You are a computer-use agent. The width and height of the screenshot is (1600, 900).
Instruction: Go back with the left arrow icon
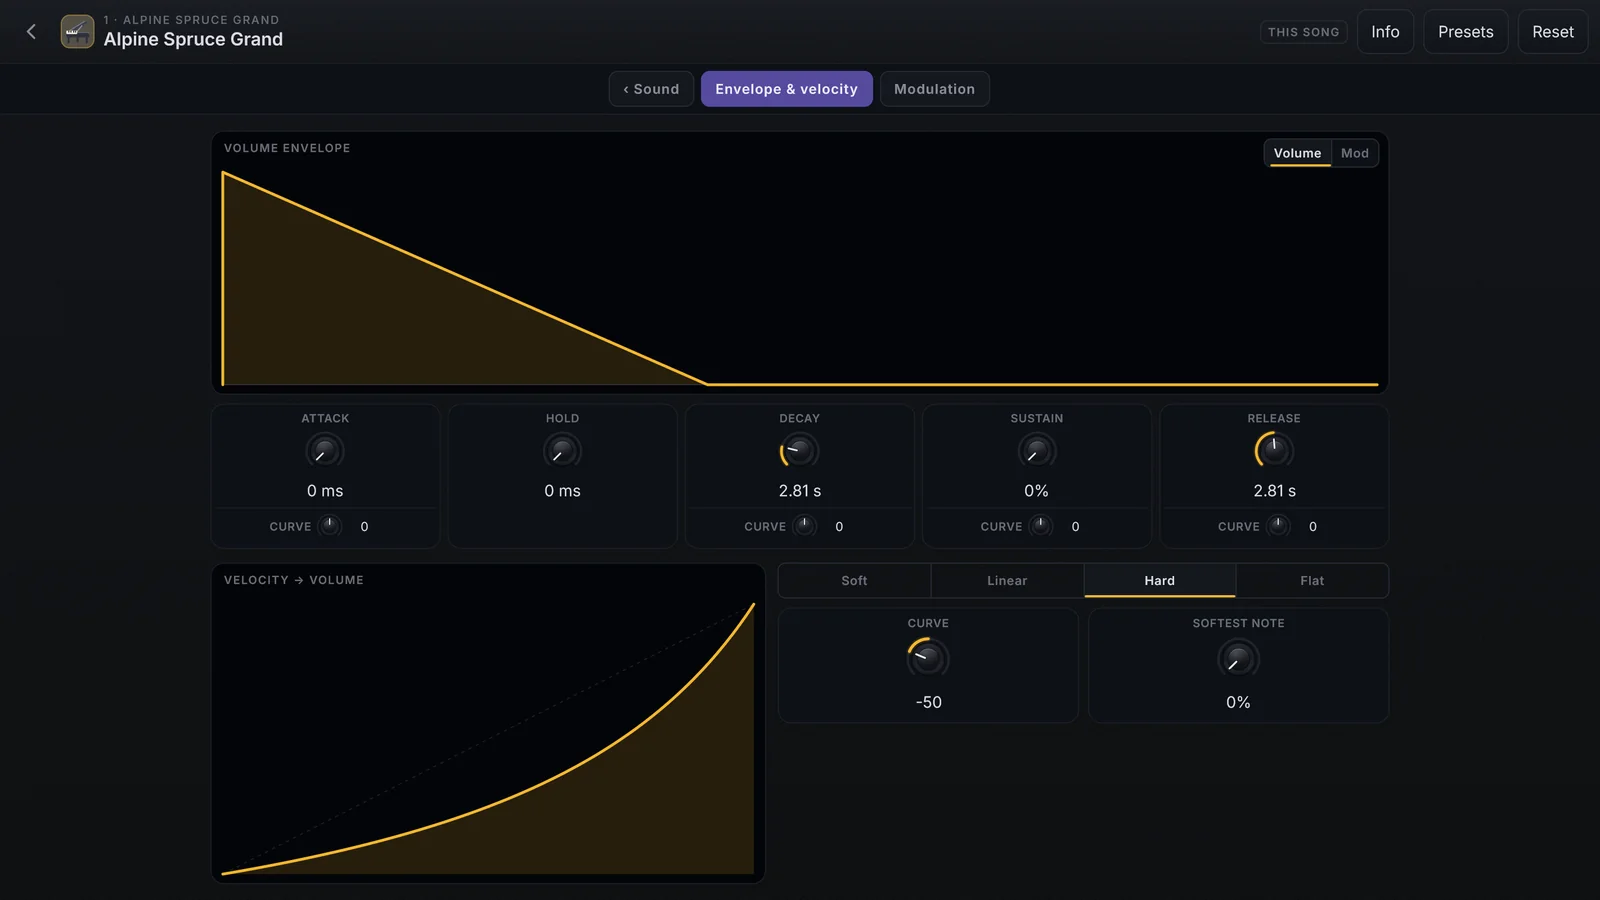click(x=31, y=32)
